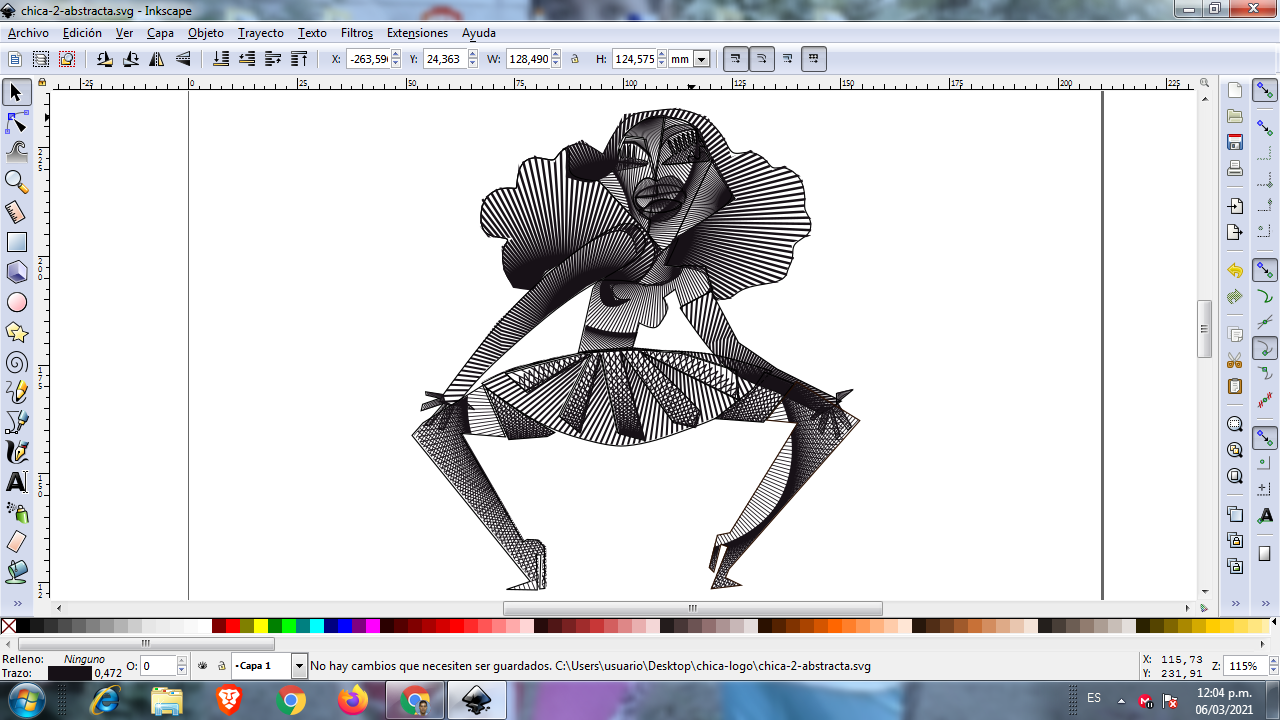Select the Spiral tool
The image size is (1280, 720).
(x=16, y=362)
